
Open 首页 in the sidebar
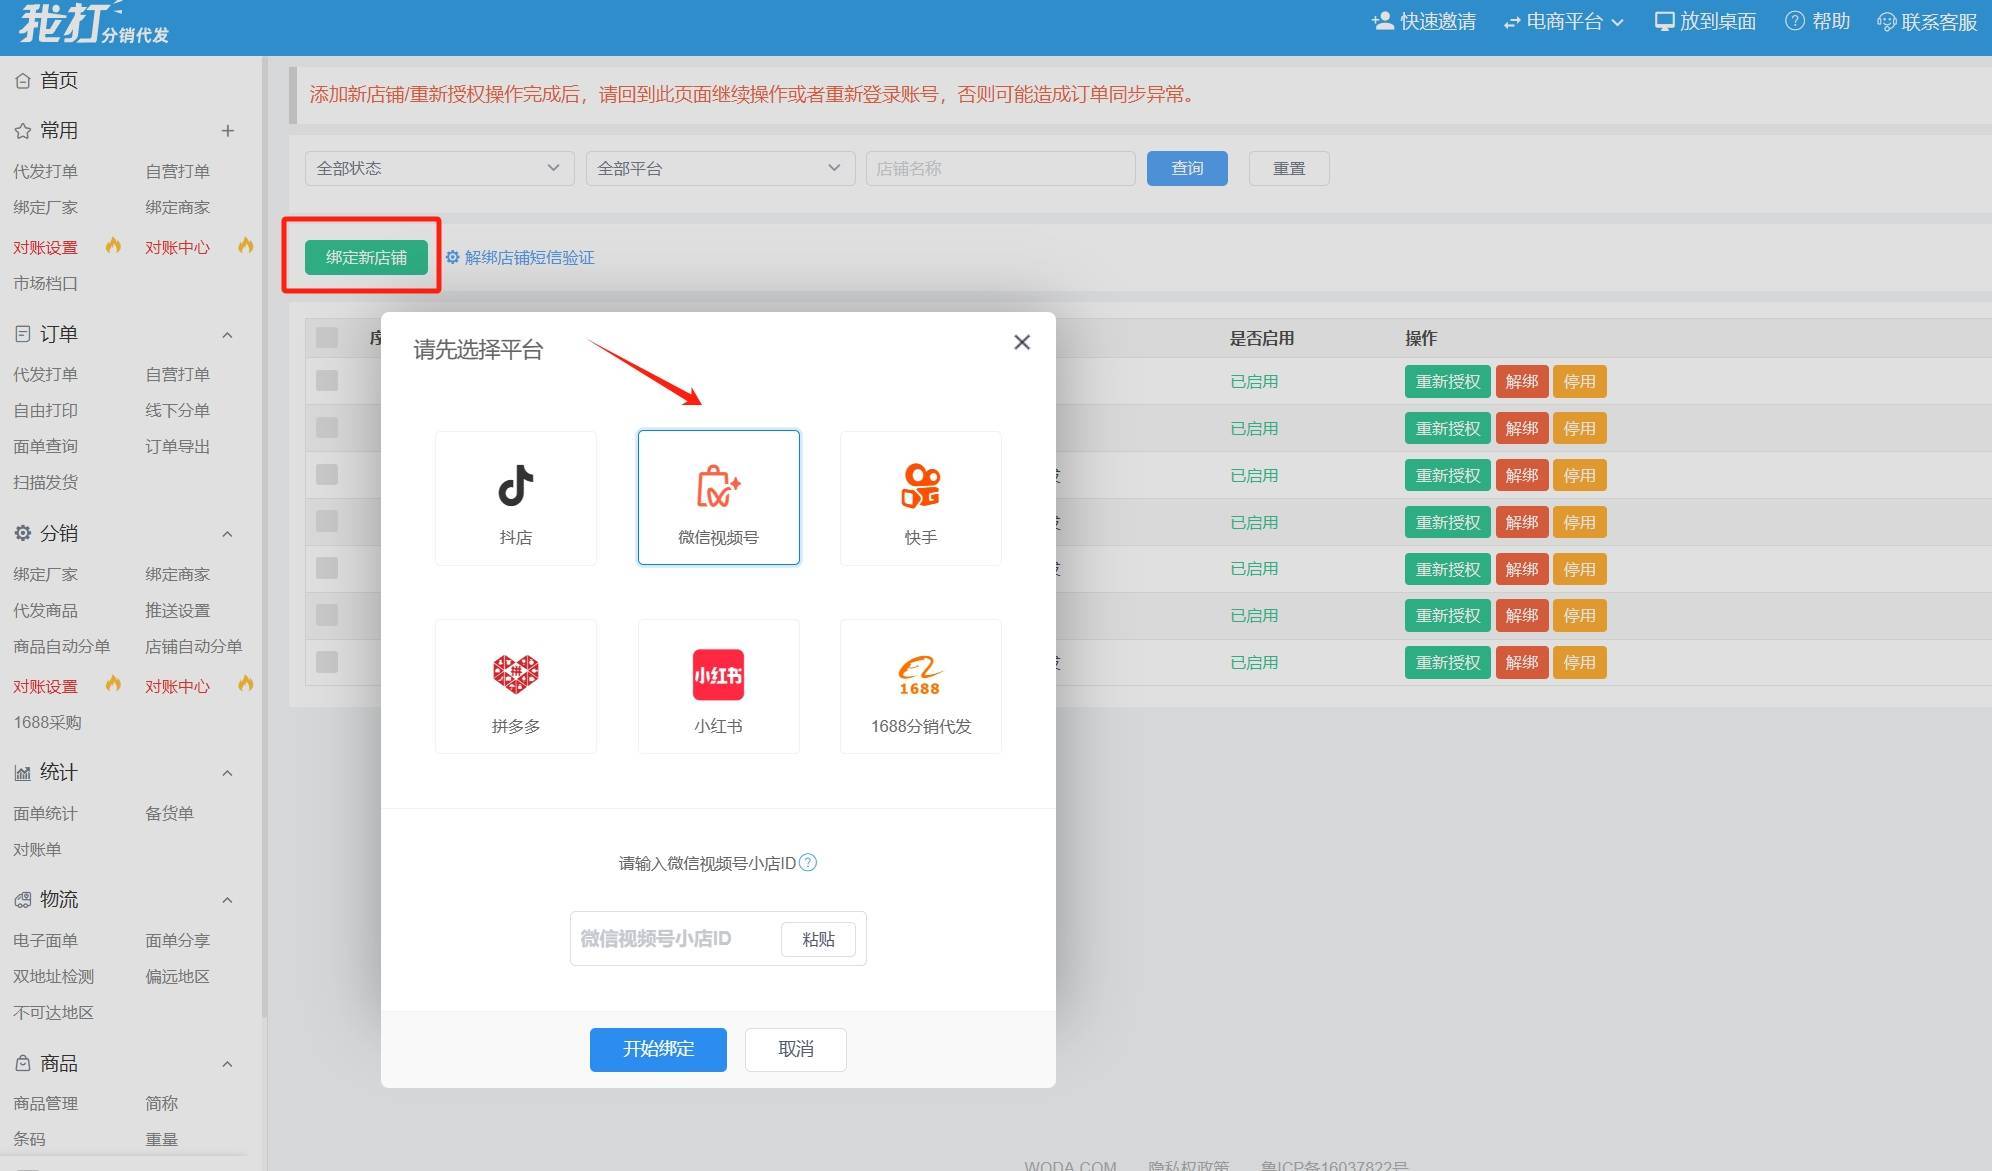59,80
